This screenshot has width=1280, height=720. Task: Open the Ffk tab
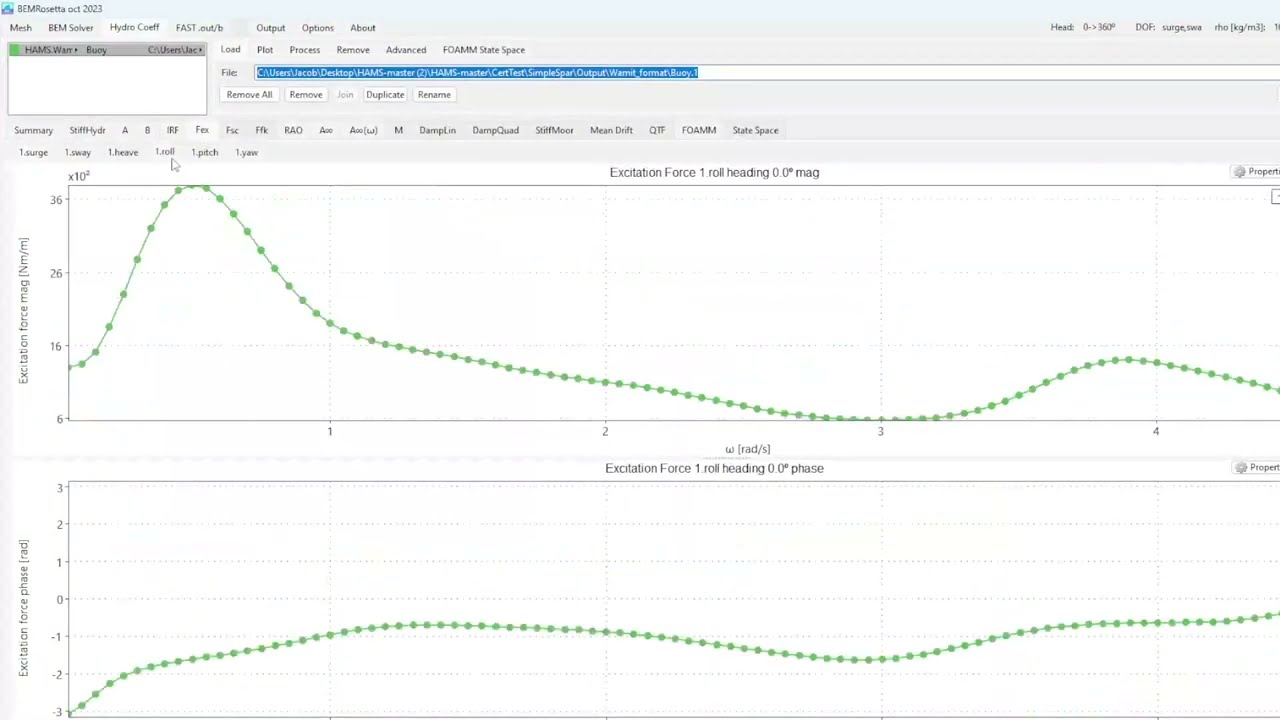click(262, 131)
